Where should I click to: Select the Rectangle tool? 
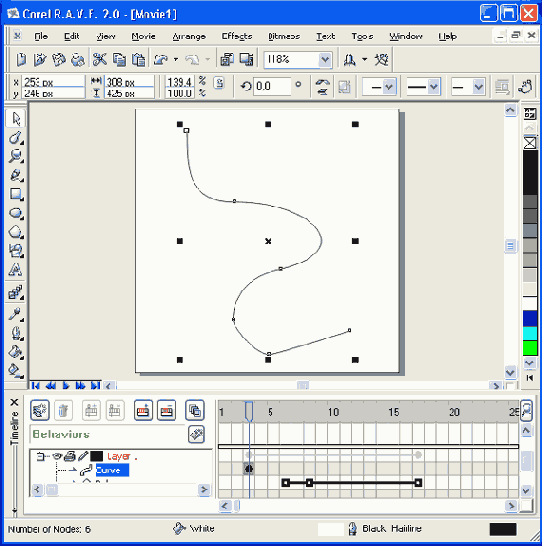click(x=16, y=194)
